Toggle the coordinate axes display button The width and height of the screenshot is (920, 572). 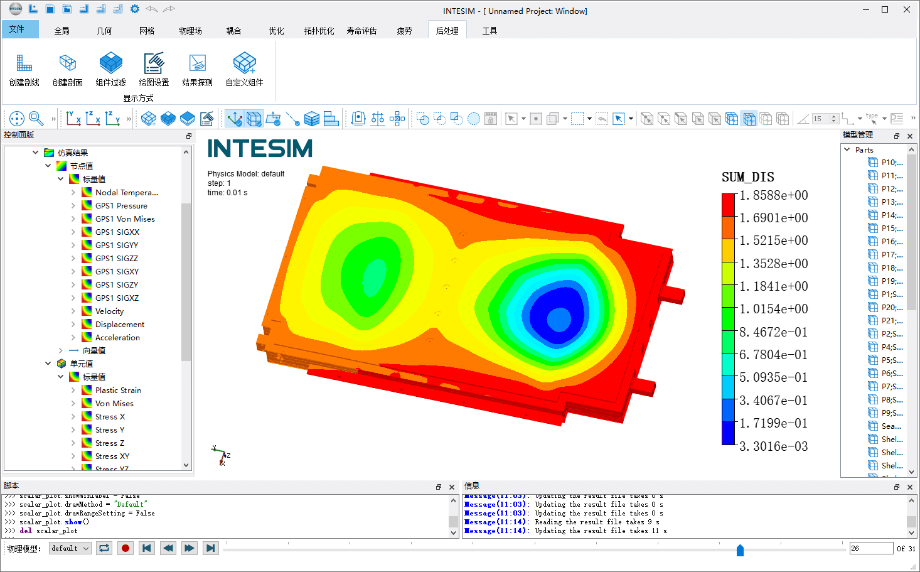click(x=234, y=118)
